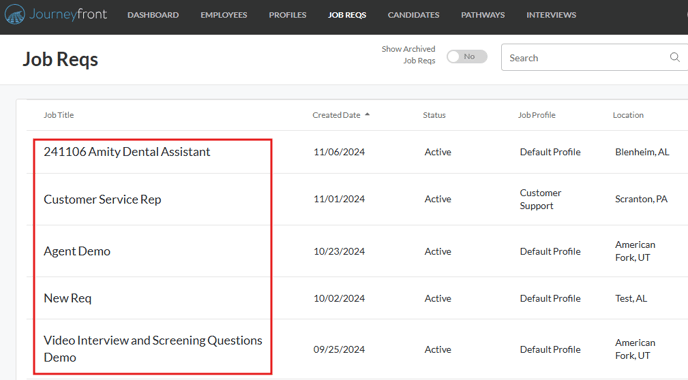
Task: Open Video Interview and Screening Questions Demo
Action: [x=153, y=349]
